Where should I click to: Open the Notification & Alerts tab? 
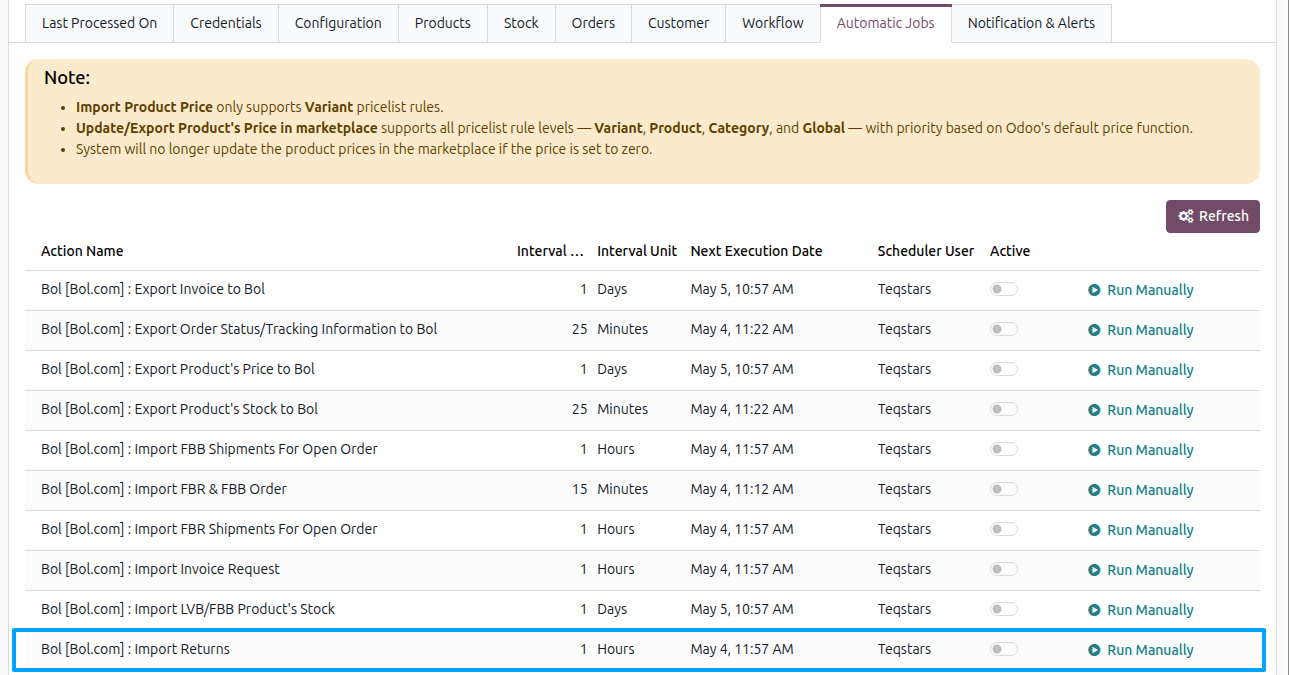(1031, 23)
